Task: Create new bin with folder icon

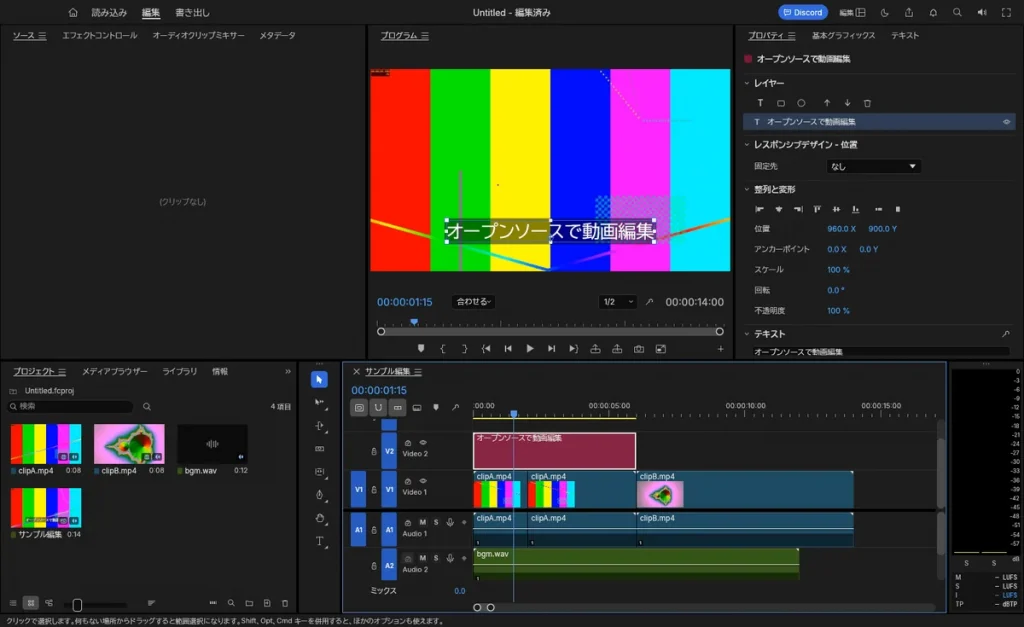Action: pos(249,603)
